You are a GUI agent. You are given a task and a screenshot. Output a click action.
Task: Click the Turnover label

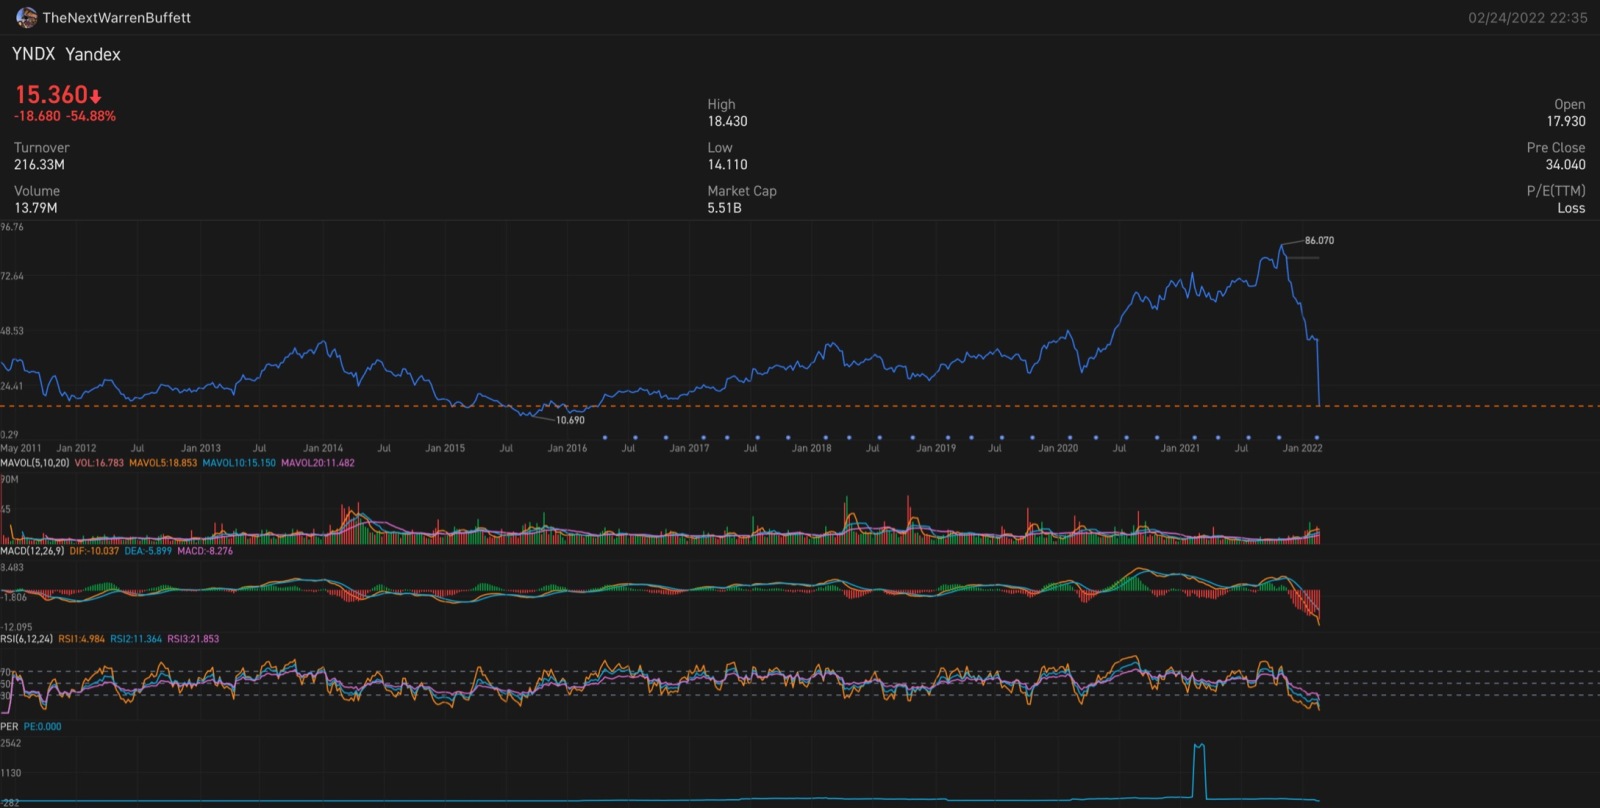tap(42, 147)
